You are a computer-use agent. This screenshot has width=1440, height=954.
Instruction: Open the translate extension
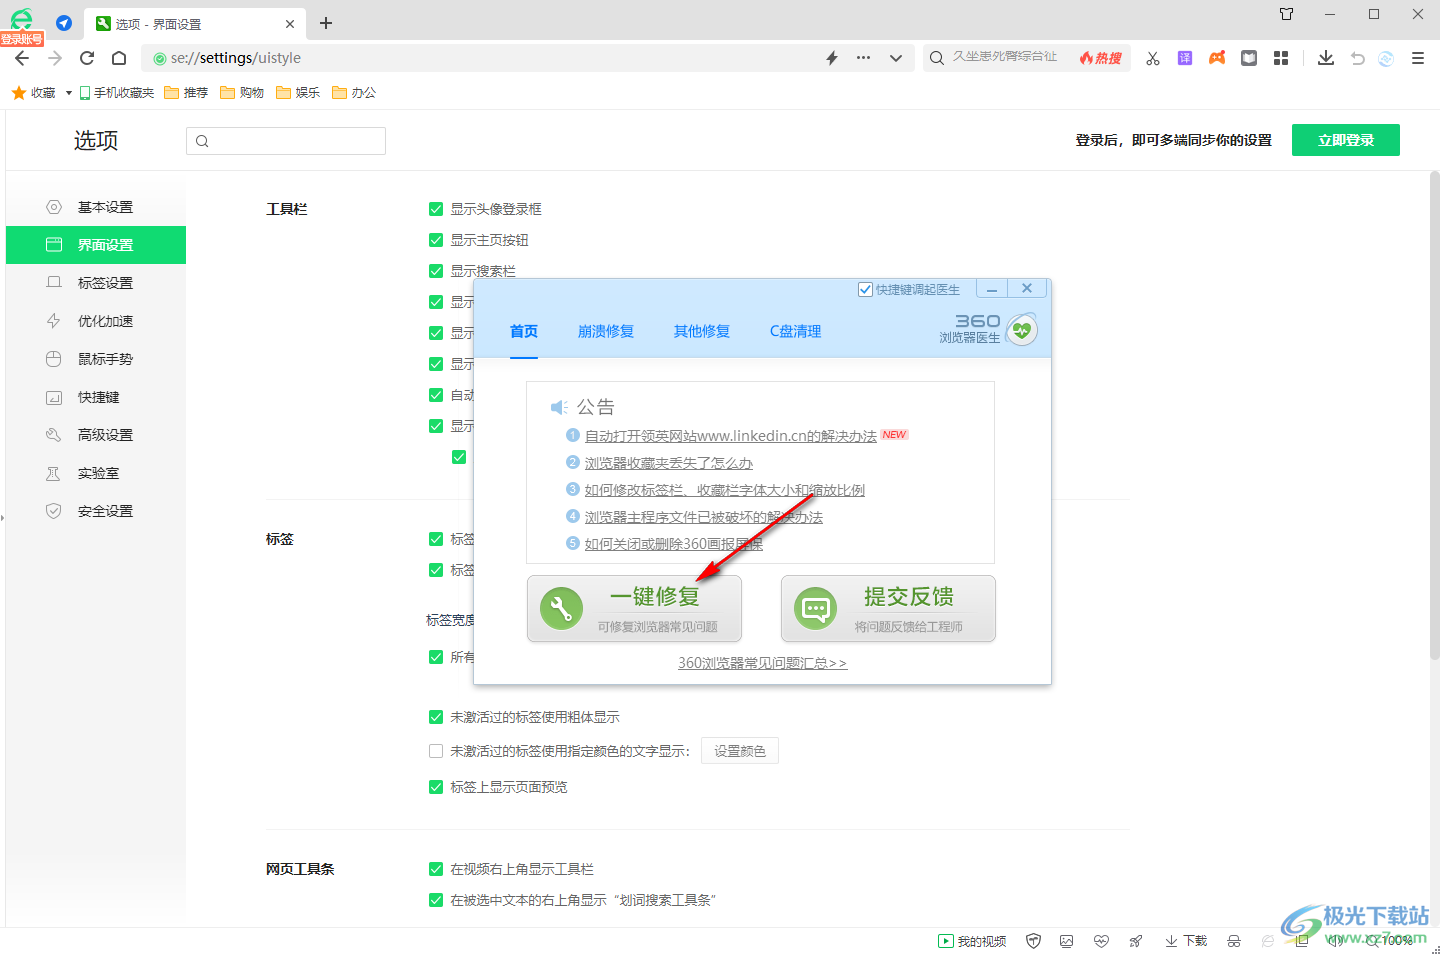[x=1185, y=58]
